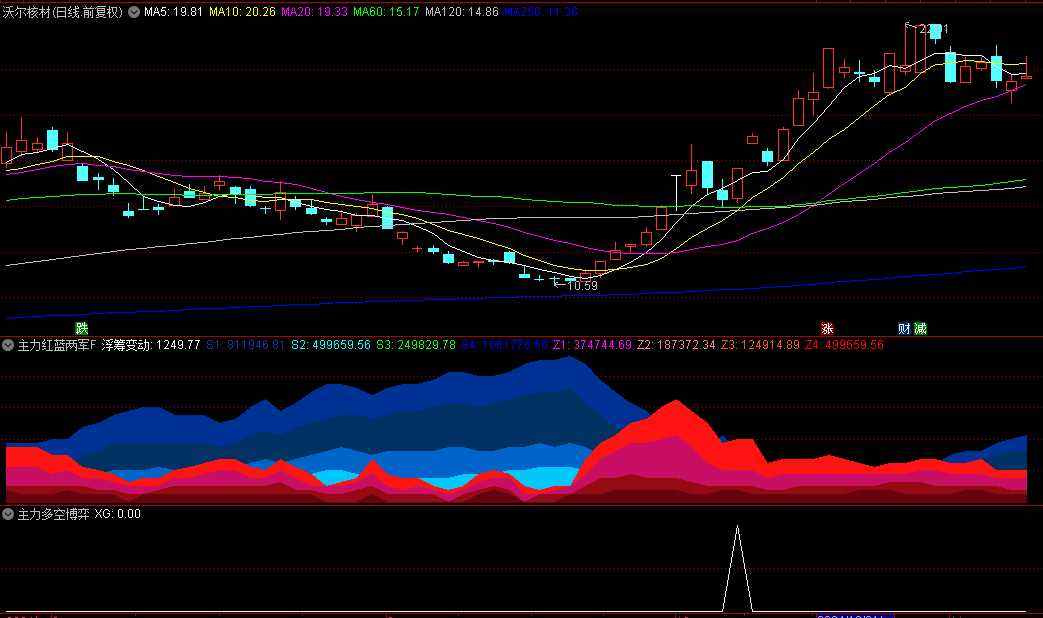Select the MA120 label in header
Screen dimensions: 1043x618
(x=460, y=13)
